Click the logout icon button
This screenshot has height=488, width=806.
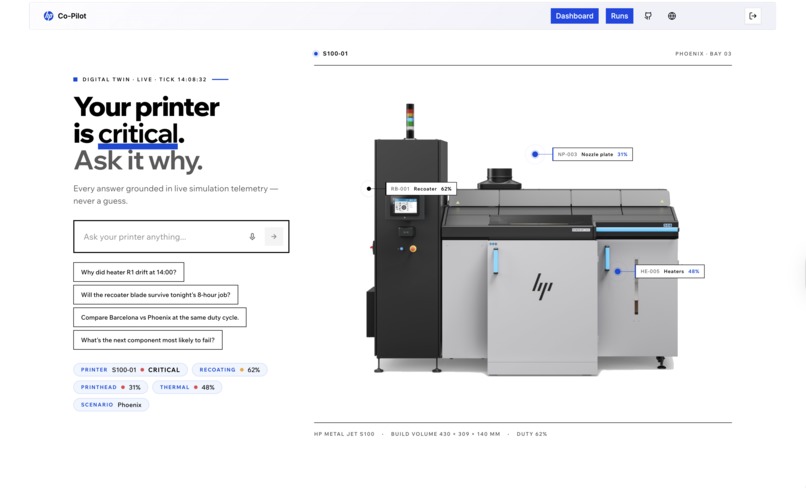[x=753, y=16]
